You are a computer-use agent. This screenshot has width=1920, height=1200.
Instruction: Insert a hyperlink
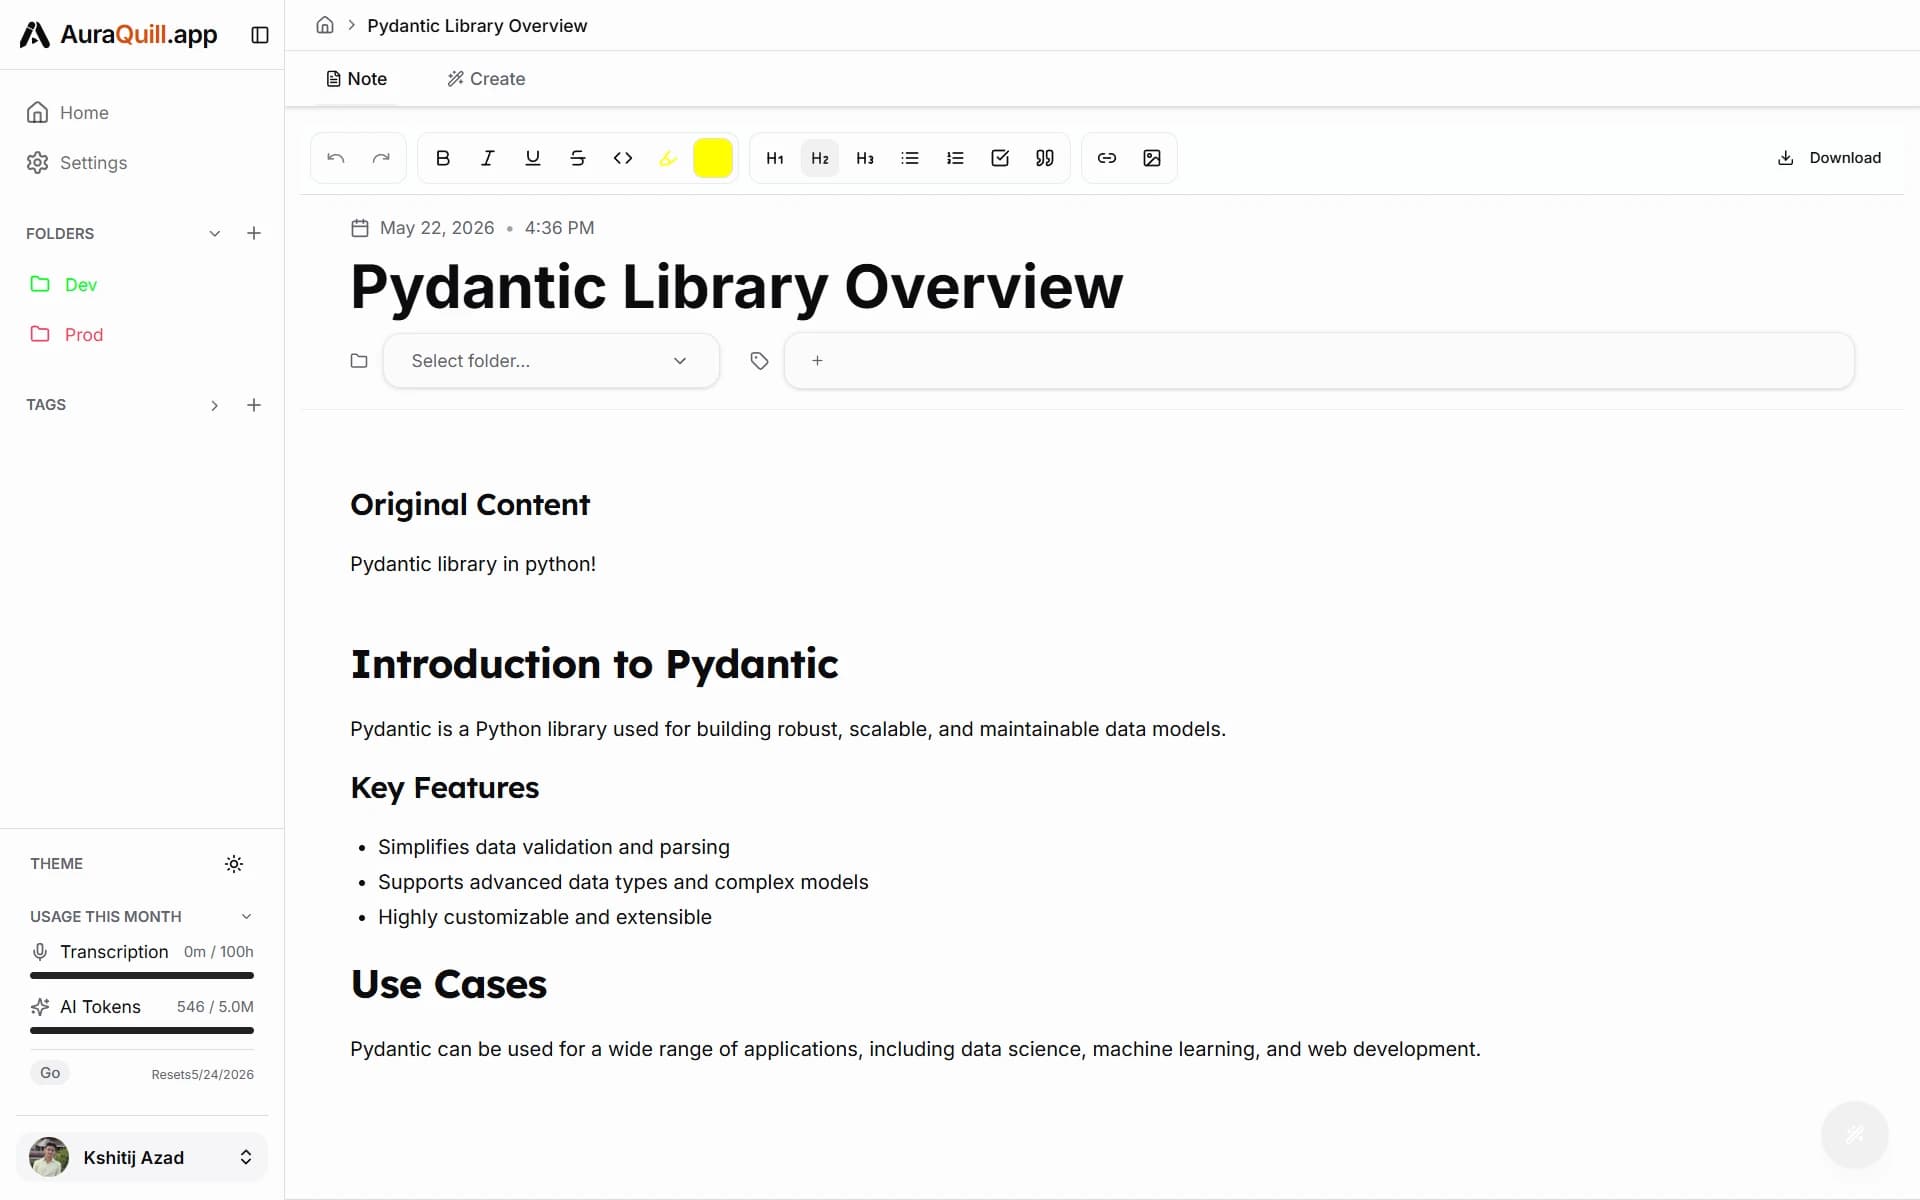click(x=1107, y=158)
